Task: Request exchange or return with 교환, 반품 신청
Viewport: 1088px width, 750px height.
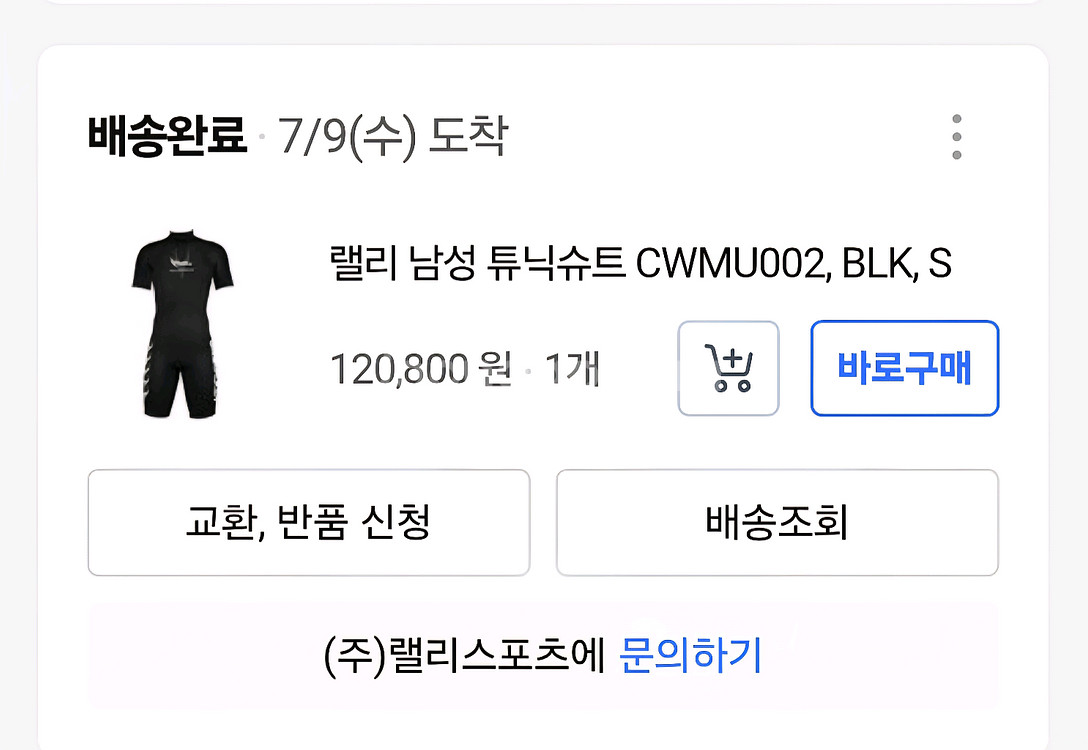Action: [309, 522]
